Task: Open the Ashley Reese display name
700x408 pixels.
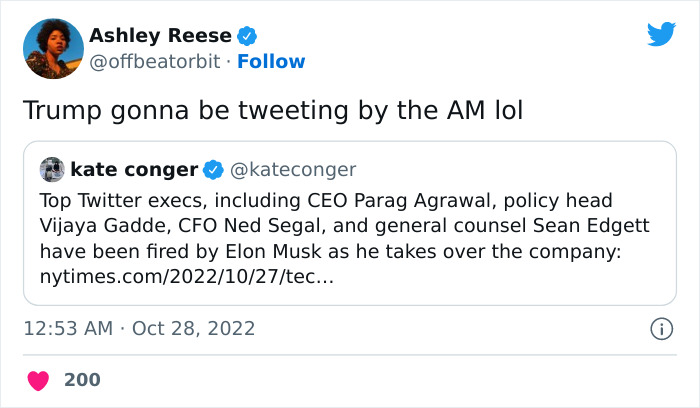Action: [160, 36]
